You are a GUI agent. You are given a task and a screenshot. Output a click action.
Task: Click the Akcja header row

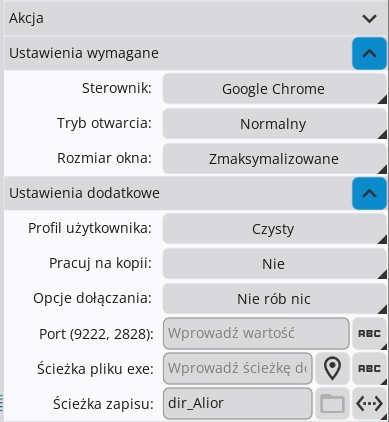coord(196,18)
